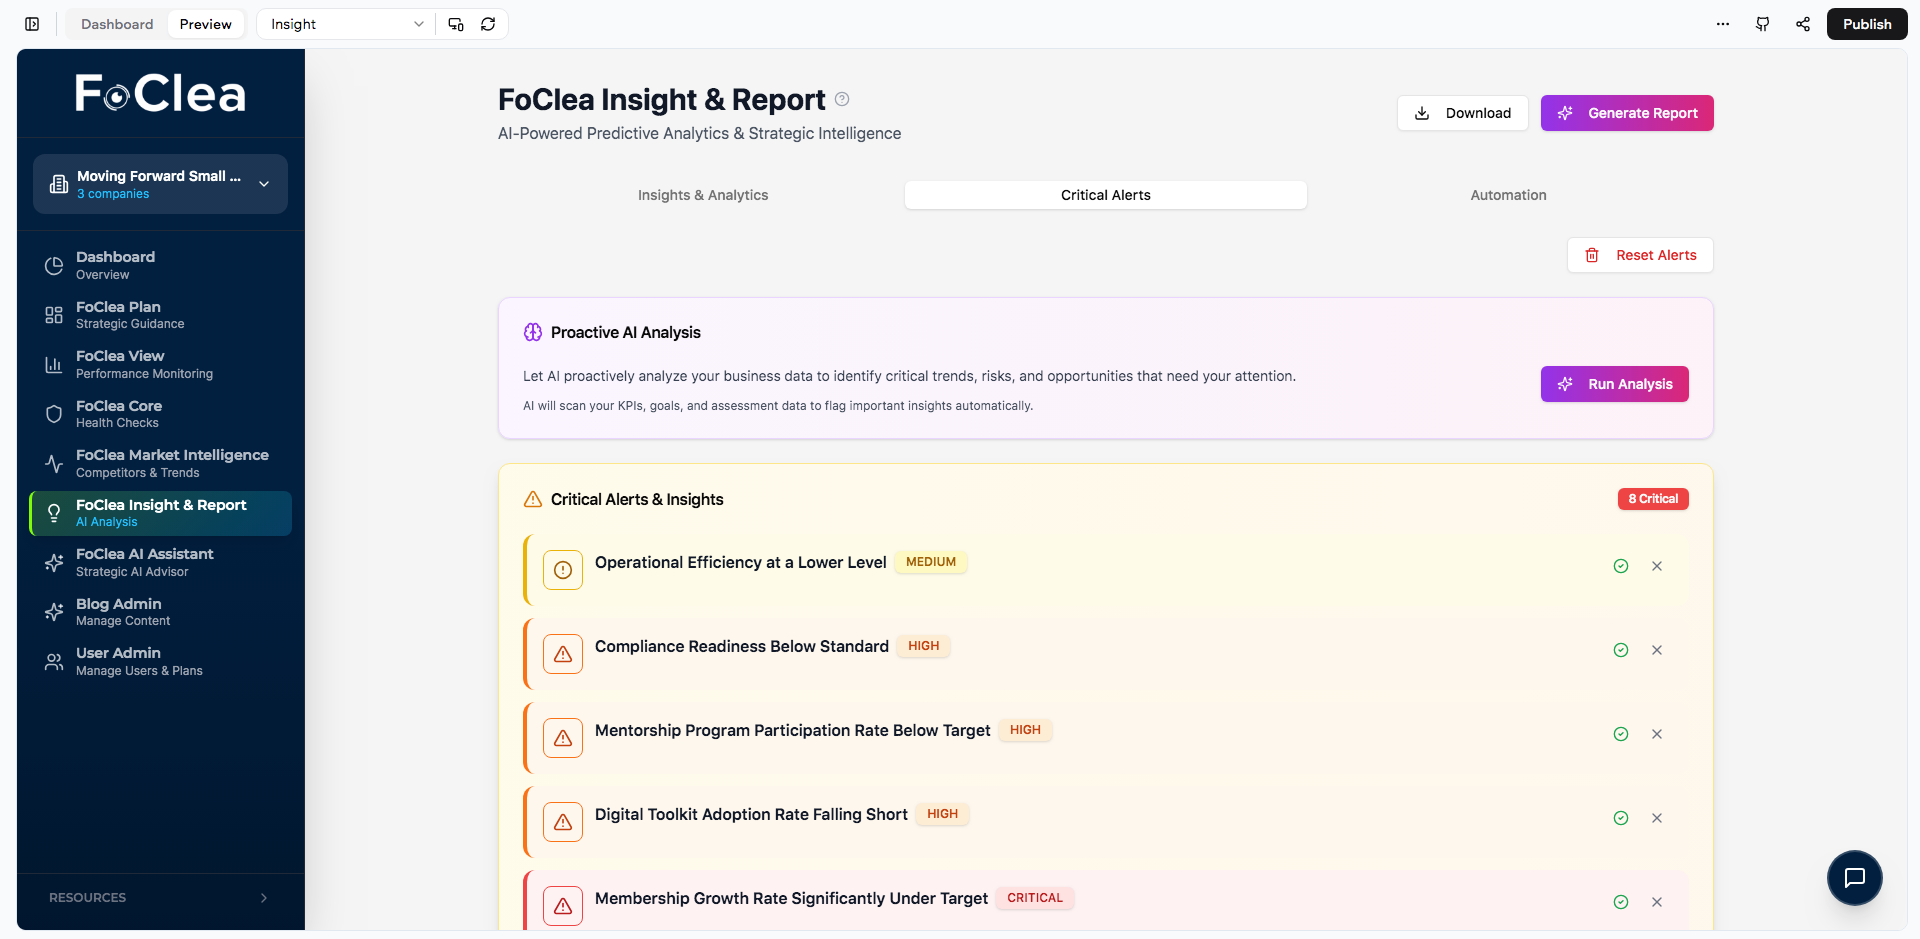
Task: Mark the Membership Growth Rate alert resolved
Action: click(1620, 901)
